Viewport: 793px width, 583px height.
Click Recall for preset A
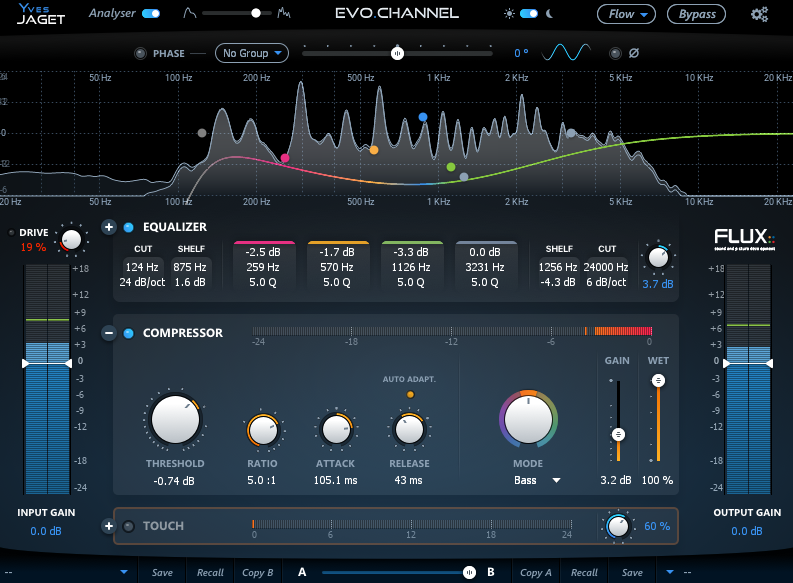coord(210,572)
